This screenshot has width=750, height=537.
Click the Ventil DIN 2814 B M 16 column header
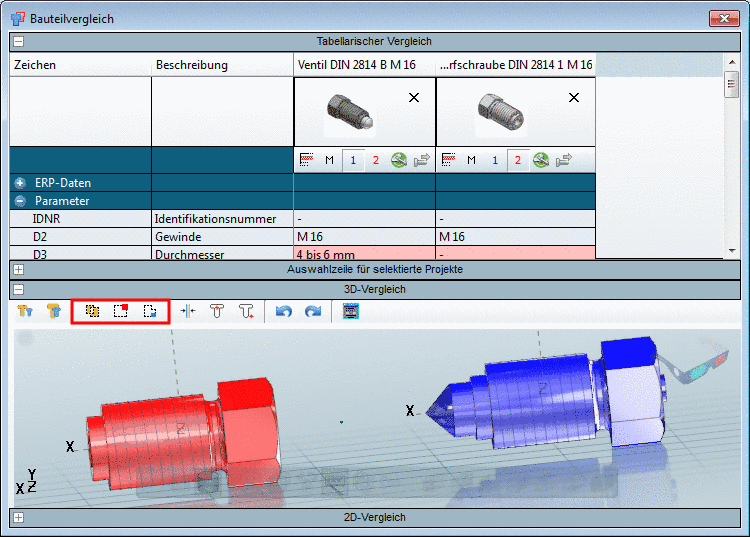tap(364, 65)
